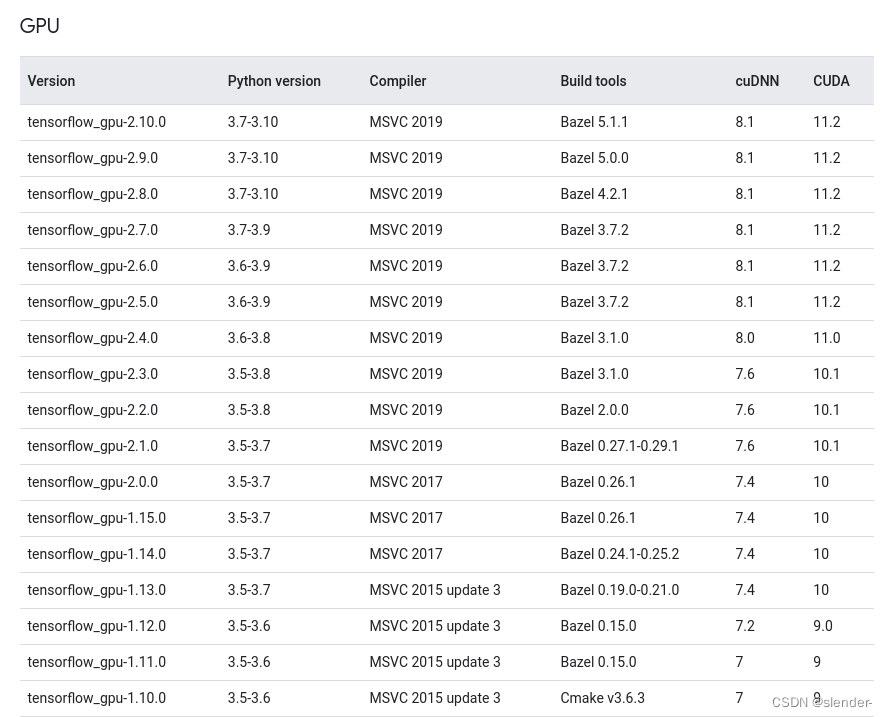Select the tensorflow_gpu-2.2.0 cell
Screen dimensions: 887x717
click(x=92, y=410)
